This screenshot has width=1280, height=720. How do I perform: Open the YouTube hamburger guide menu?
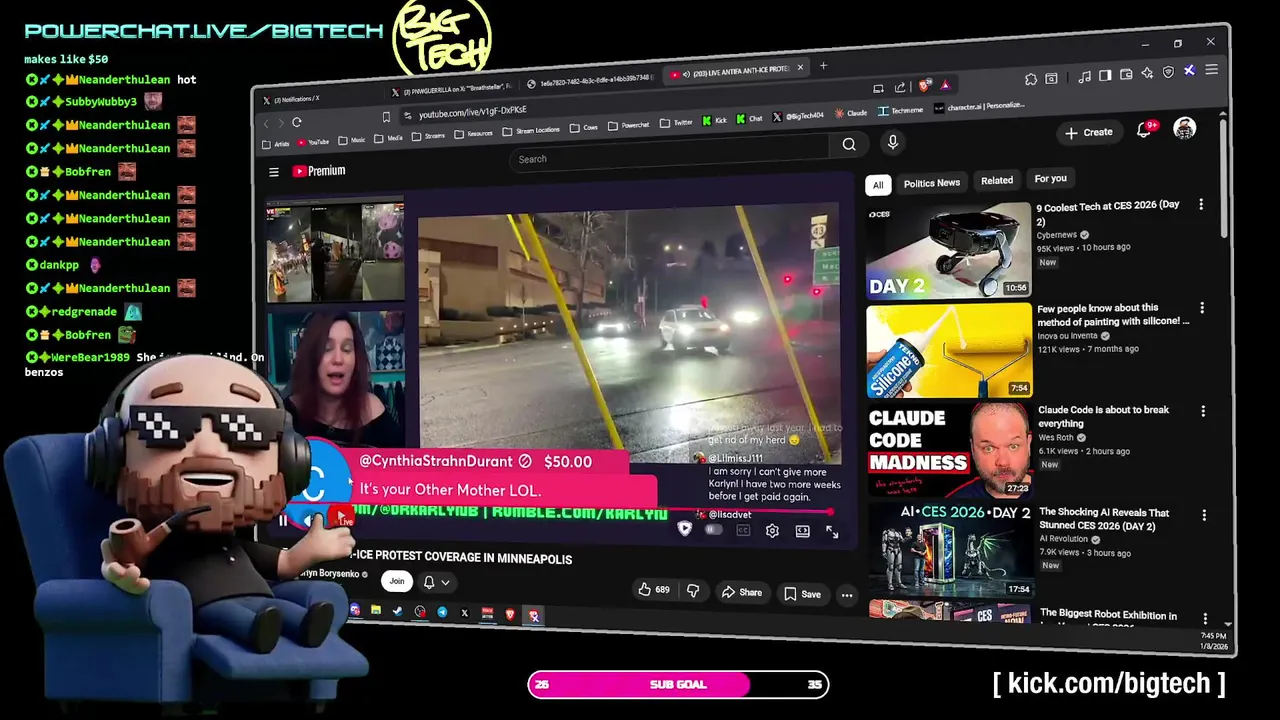click(x=273, y=172)
